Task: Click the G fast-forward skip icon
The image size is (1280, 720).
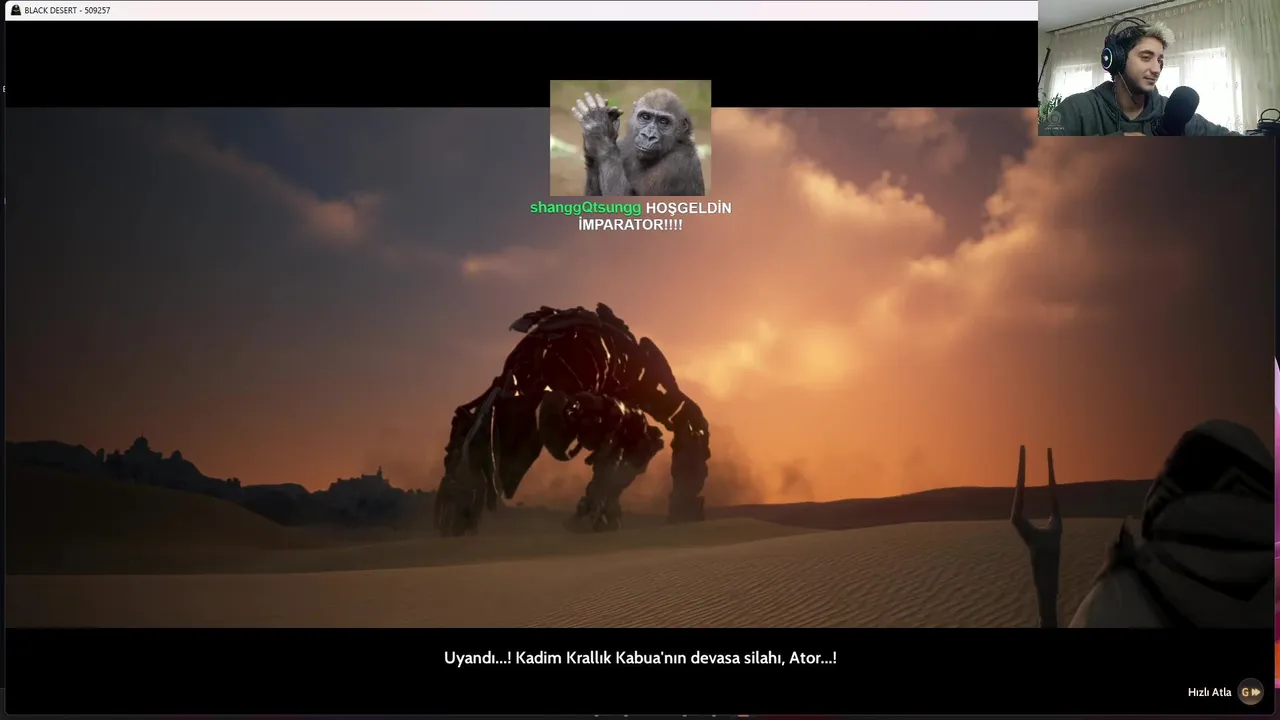Action: point(1250,692)
